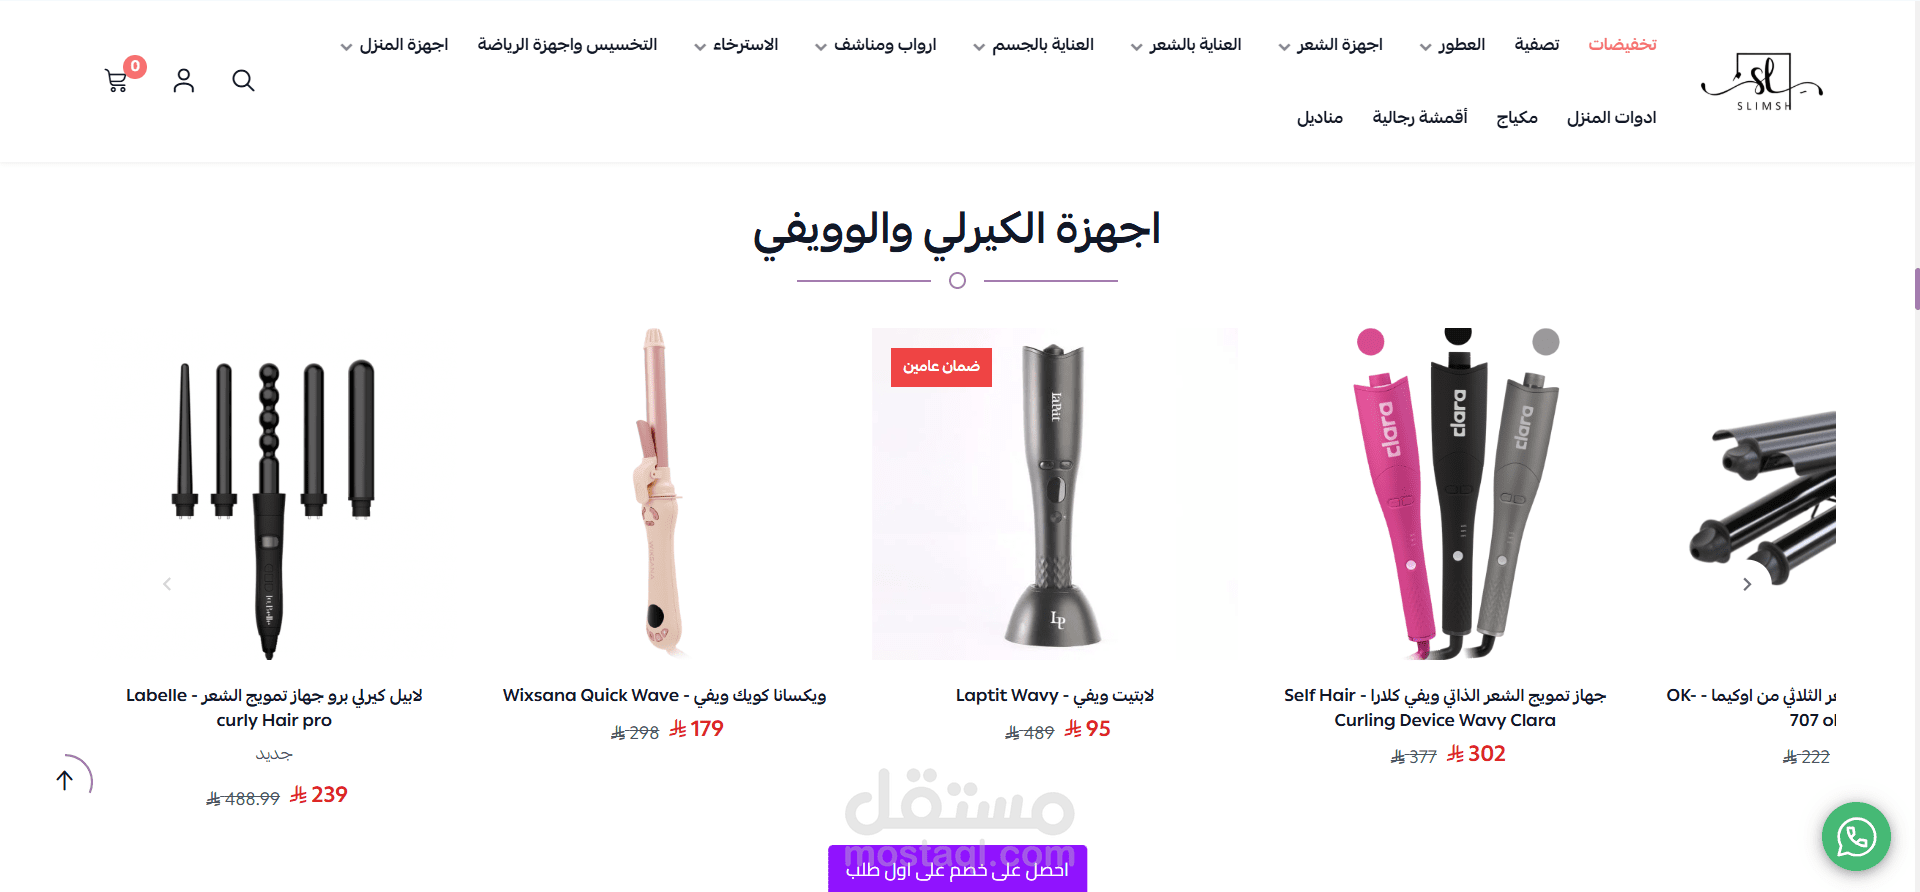Click the first-order discount purple button
This screenshot has height=892, width=1920.
[x=957, y=869]
